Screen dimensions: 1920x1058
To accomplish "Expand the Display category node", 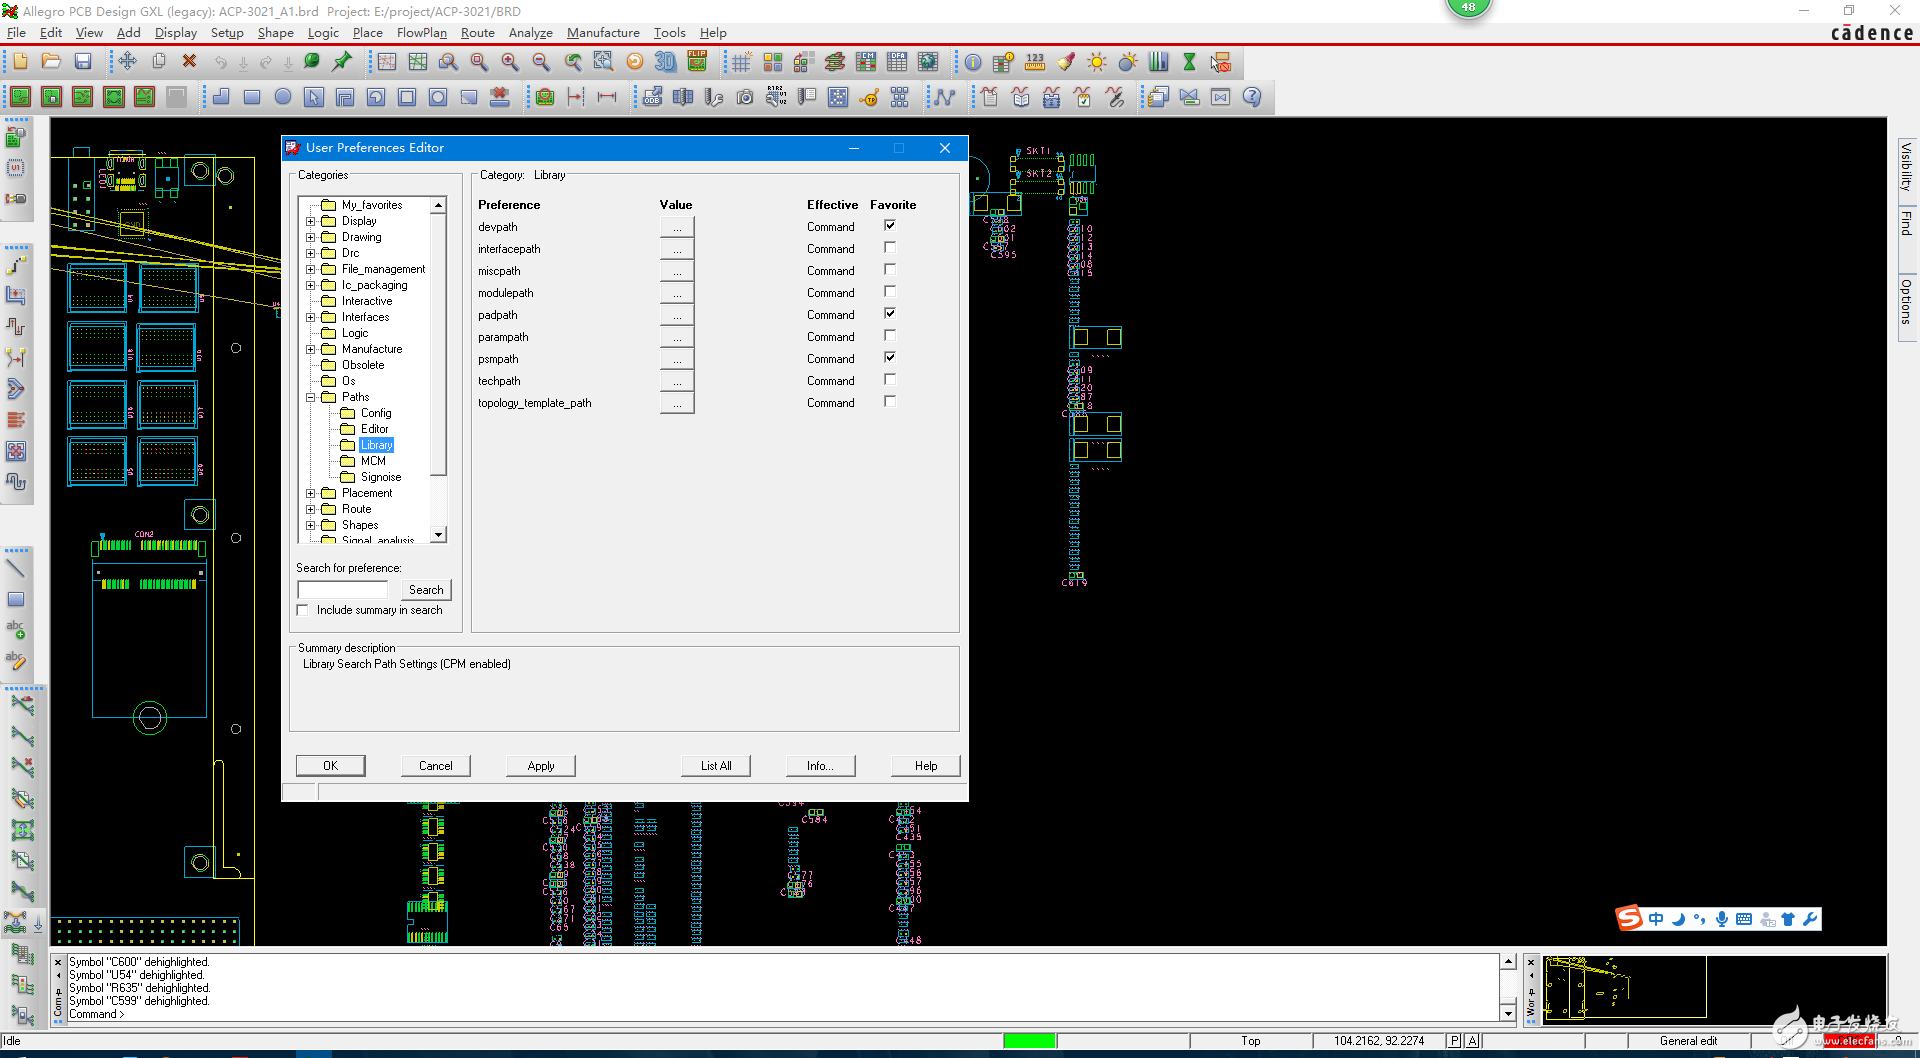I will point(311,221).
